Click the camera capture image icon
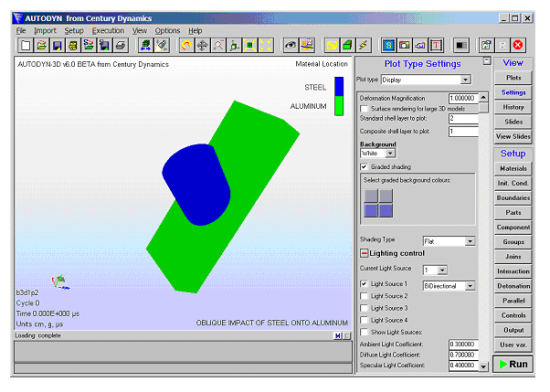 click(404, 45)
